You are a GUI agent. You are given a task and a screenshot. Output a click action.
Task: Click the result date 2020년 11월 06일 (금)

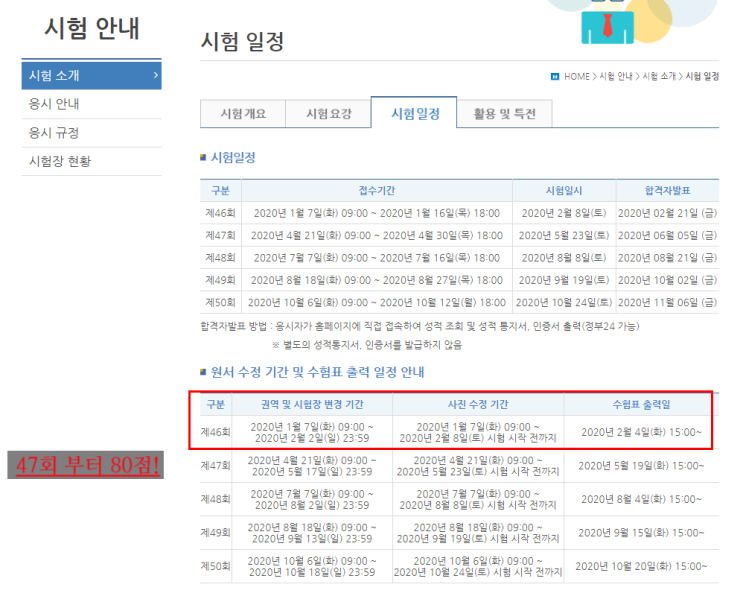pyautogui.click(x=668, y=302)
